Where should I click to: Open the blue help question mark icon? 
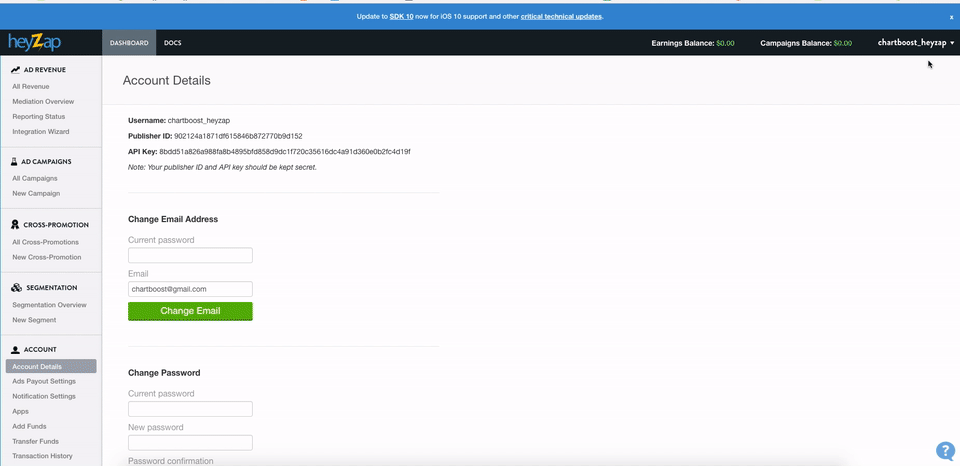pyautogui.click(x=945, y=451)
